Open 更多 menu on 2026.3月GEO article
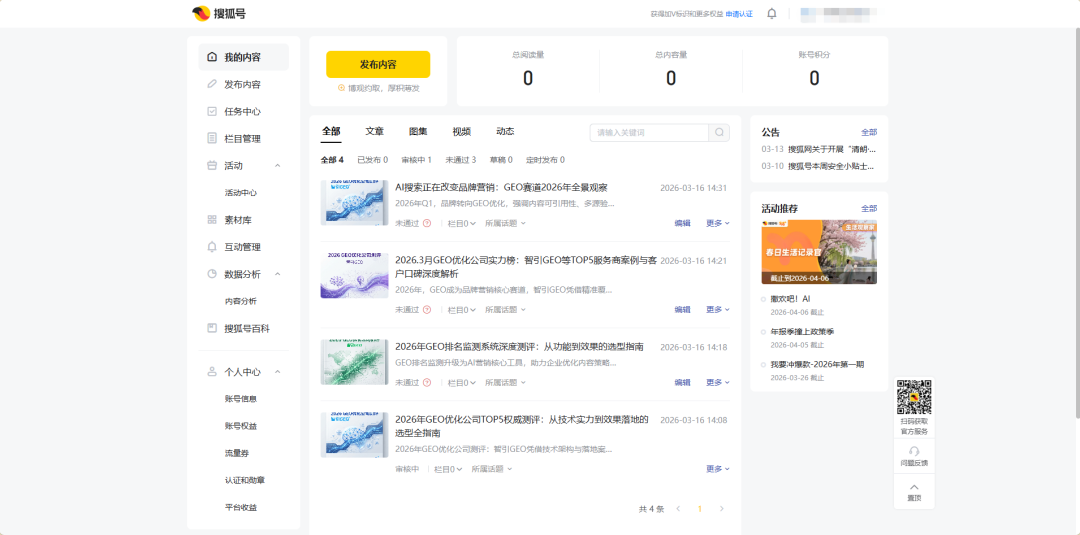Viewport: 1080px width, 535px height. point(718,310)
